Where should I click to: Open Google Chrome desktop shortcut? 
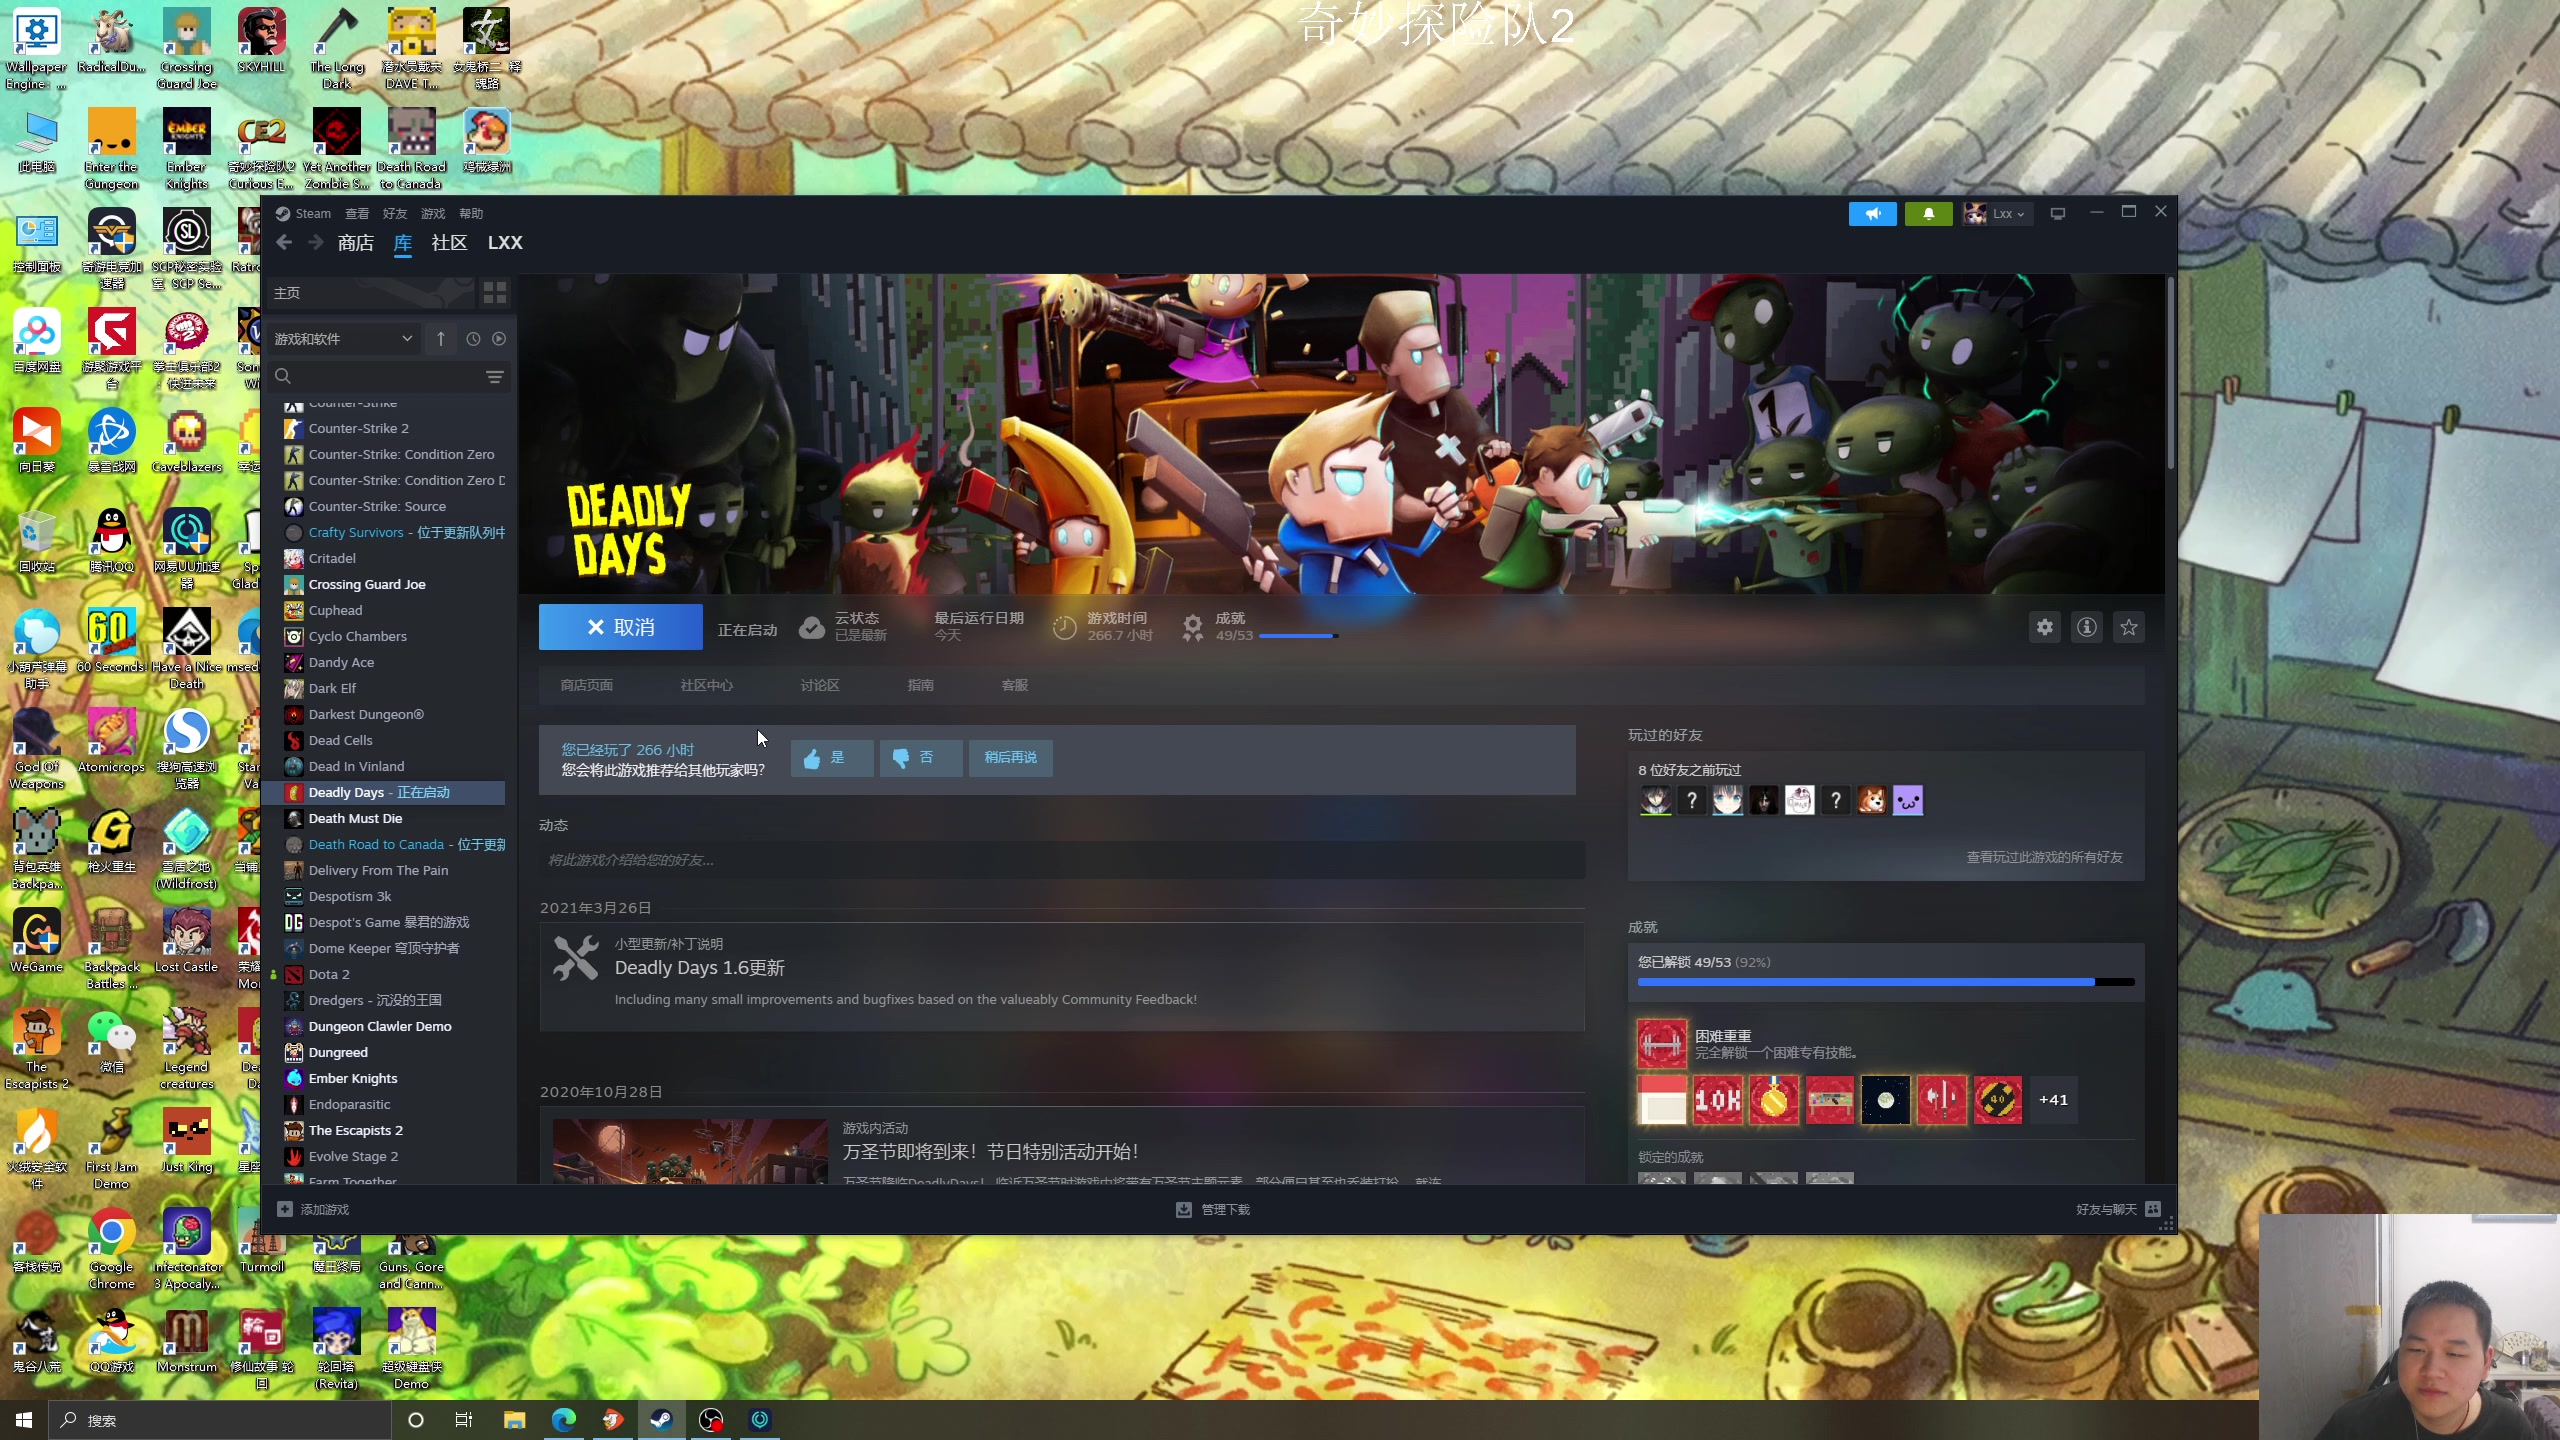tap(111, 1248)
